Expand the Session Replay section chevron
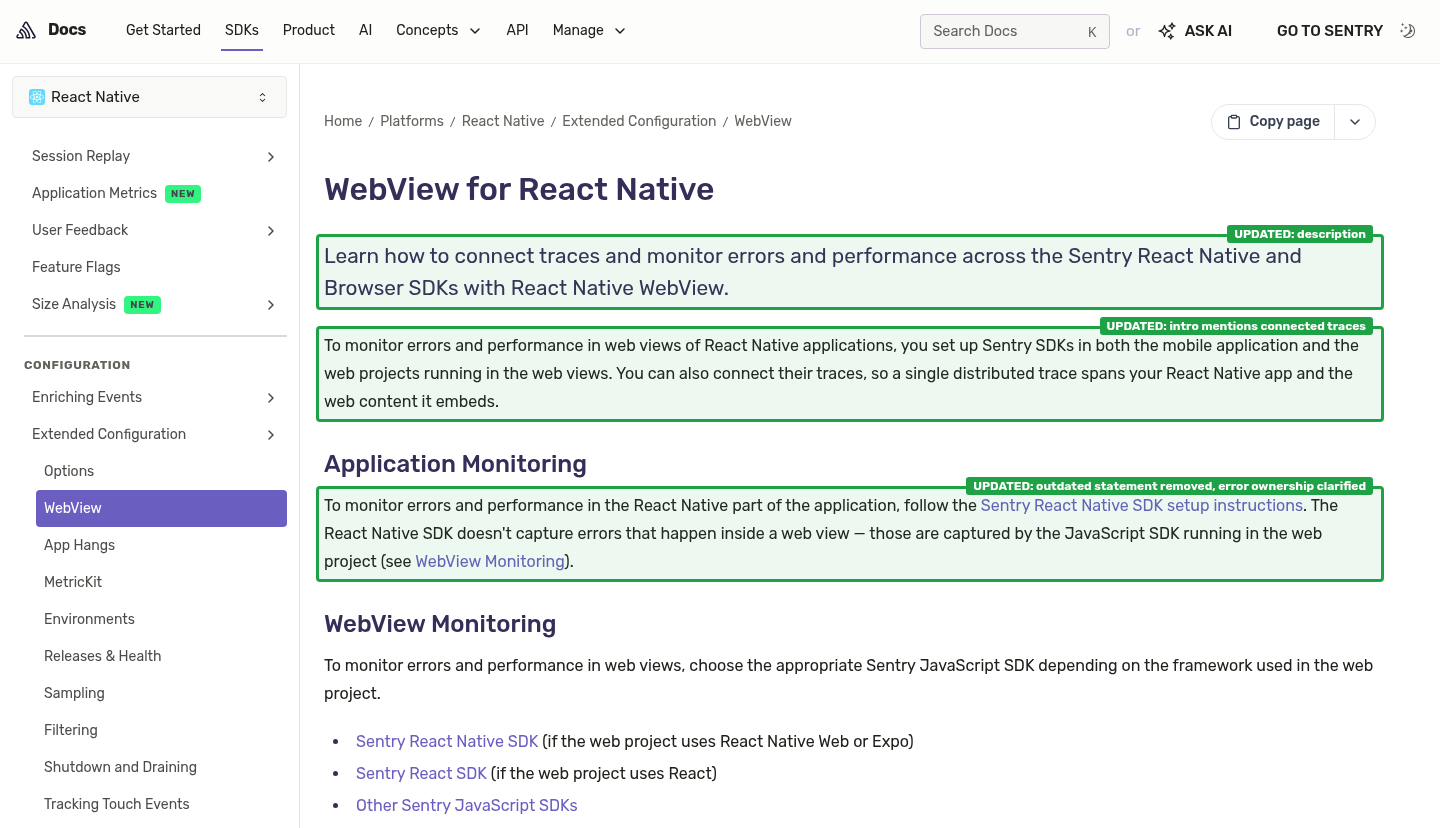This screenshot has height=828, width=1440. 271,157
